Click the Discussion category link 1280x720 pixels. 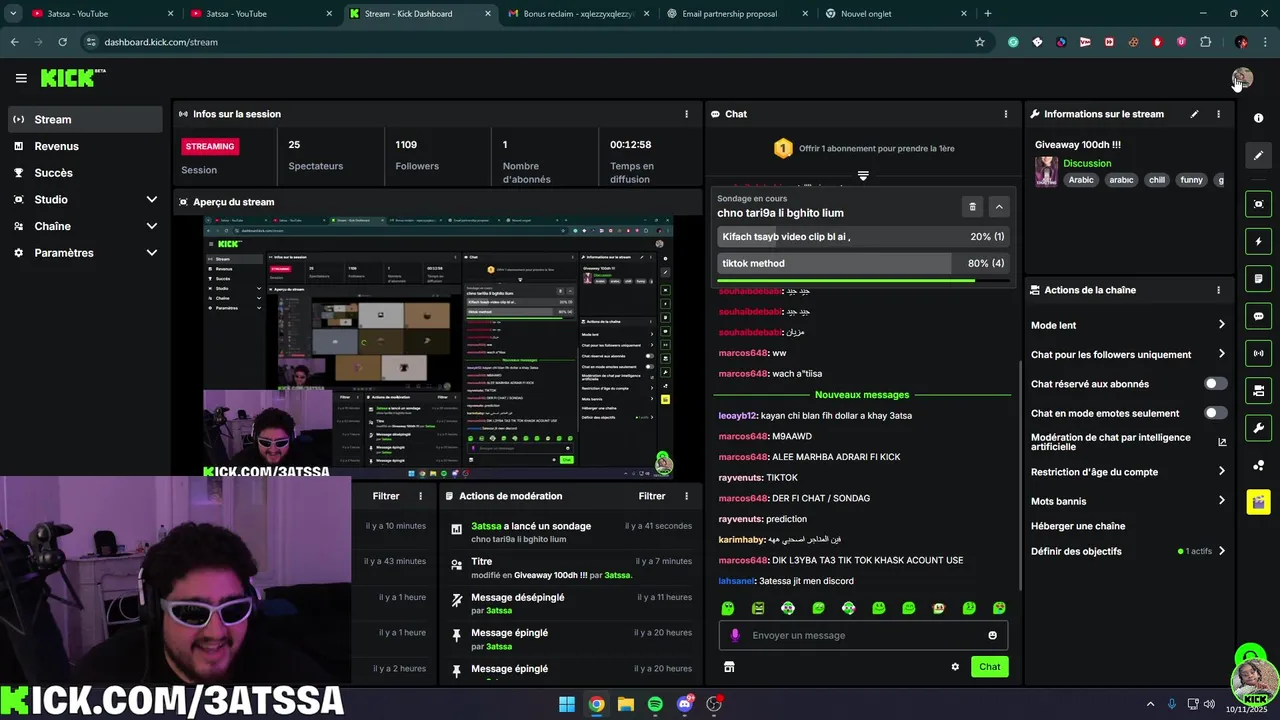click(1087, 163)
